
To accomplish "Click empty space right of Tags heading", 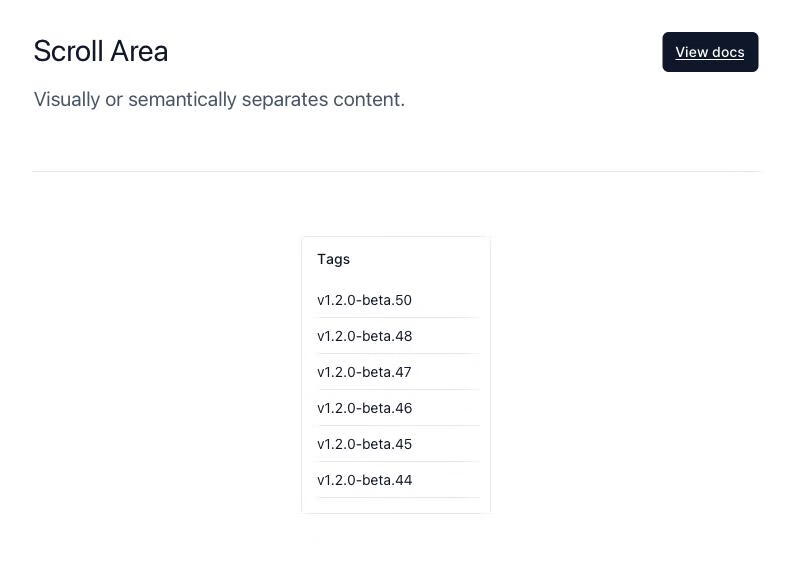I will coord(430,259).
